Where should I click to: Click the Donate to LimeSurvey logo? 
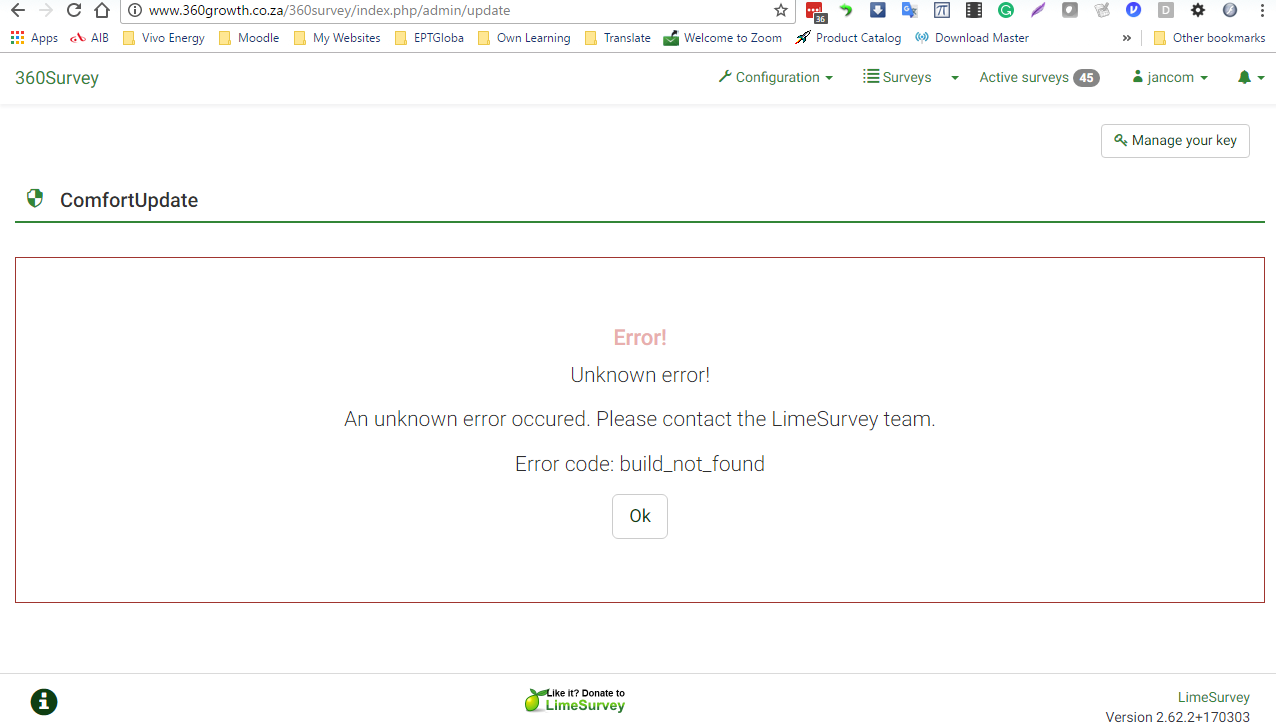[x=575, y=700]
